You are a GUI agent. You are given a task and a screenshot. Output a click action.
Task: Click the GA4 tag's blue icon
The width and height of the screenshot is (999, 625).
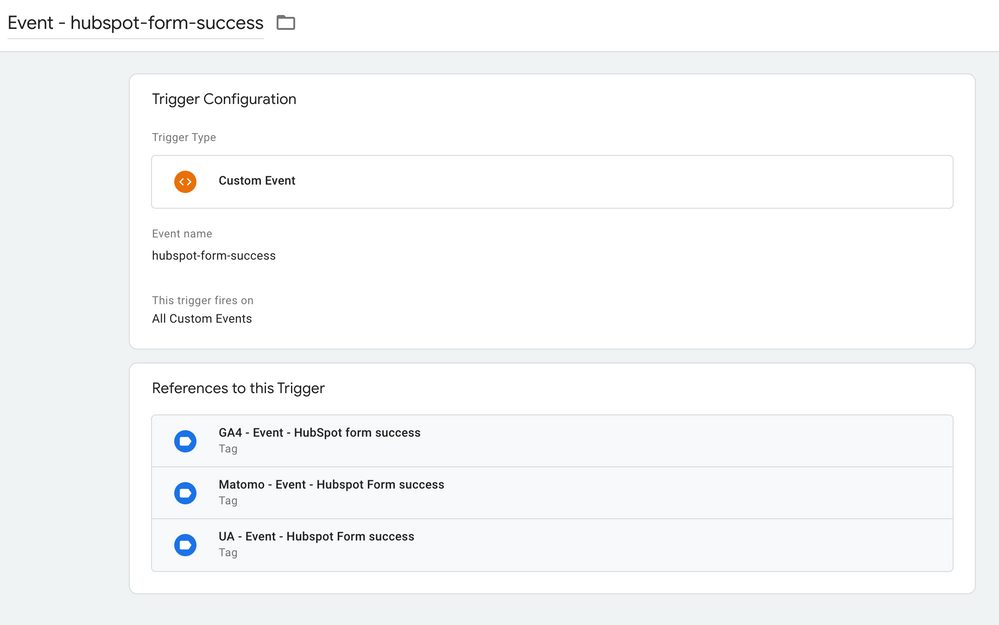[185, 441]
